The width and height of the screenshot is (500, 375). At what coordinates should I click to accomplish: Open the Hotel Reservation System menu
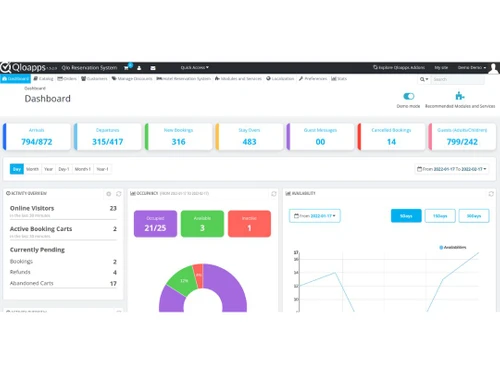(184, 79)
